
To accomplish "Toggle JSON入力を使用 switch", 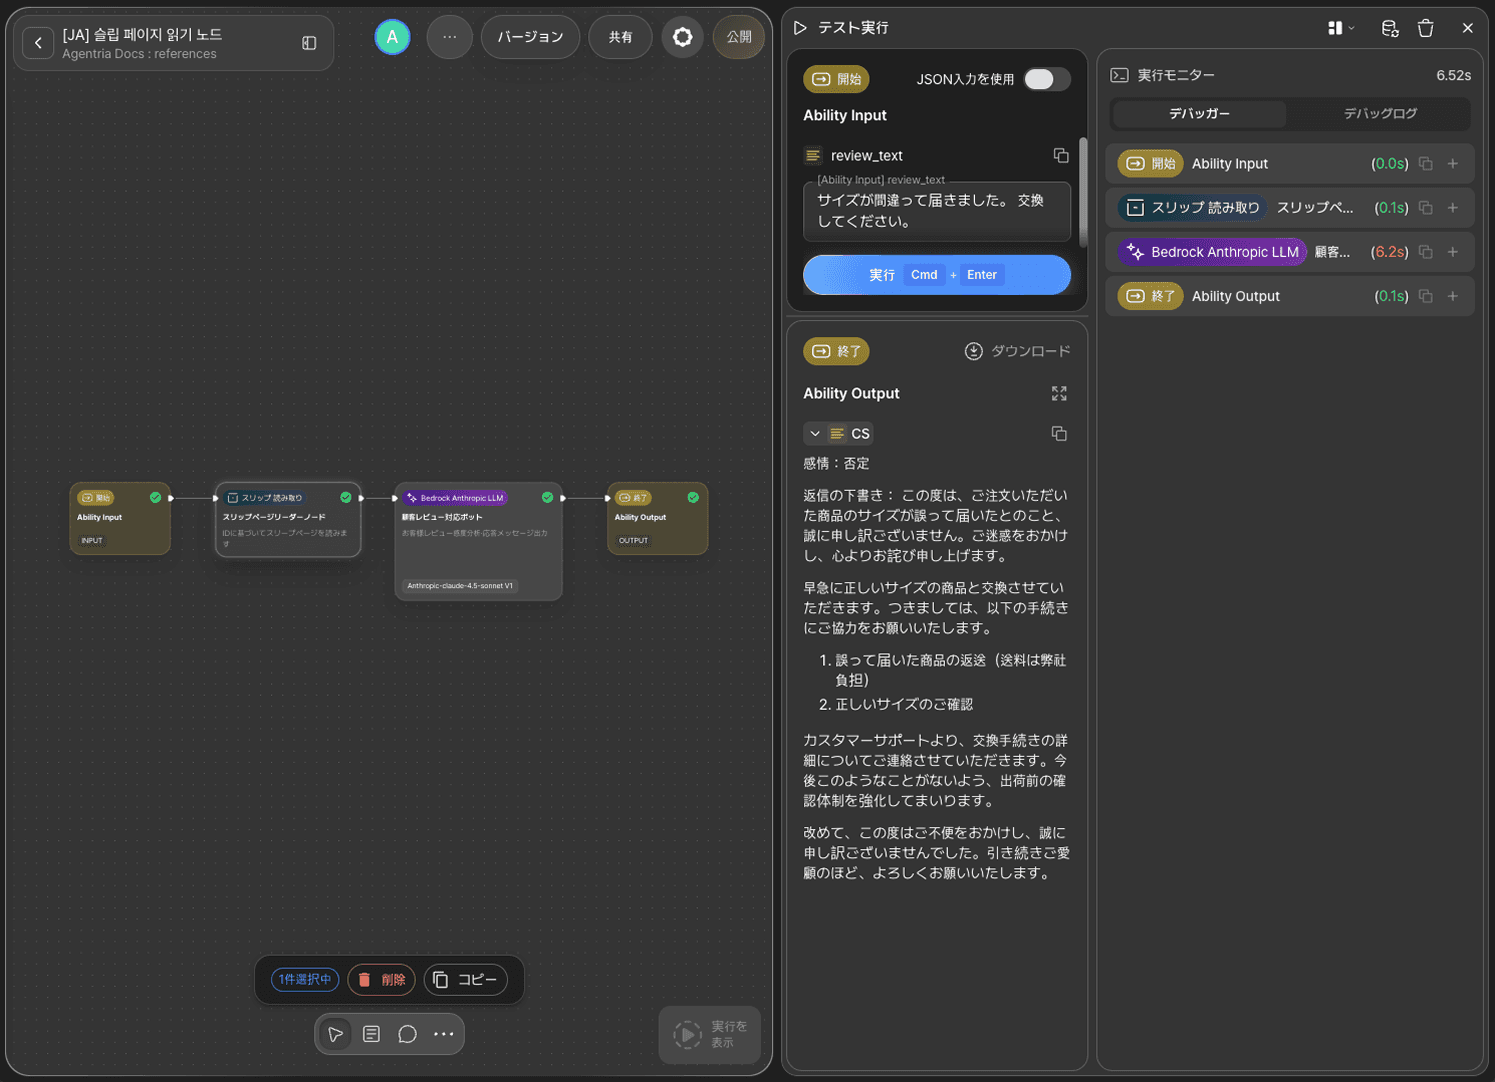I will pos(1047,79).
